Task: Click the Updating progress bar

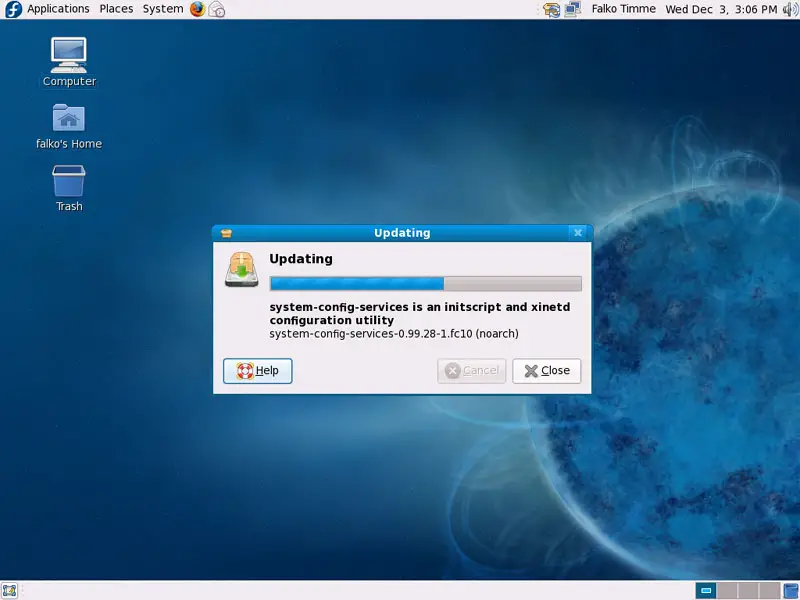Action: tap(426, 284)
